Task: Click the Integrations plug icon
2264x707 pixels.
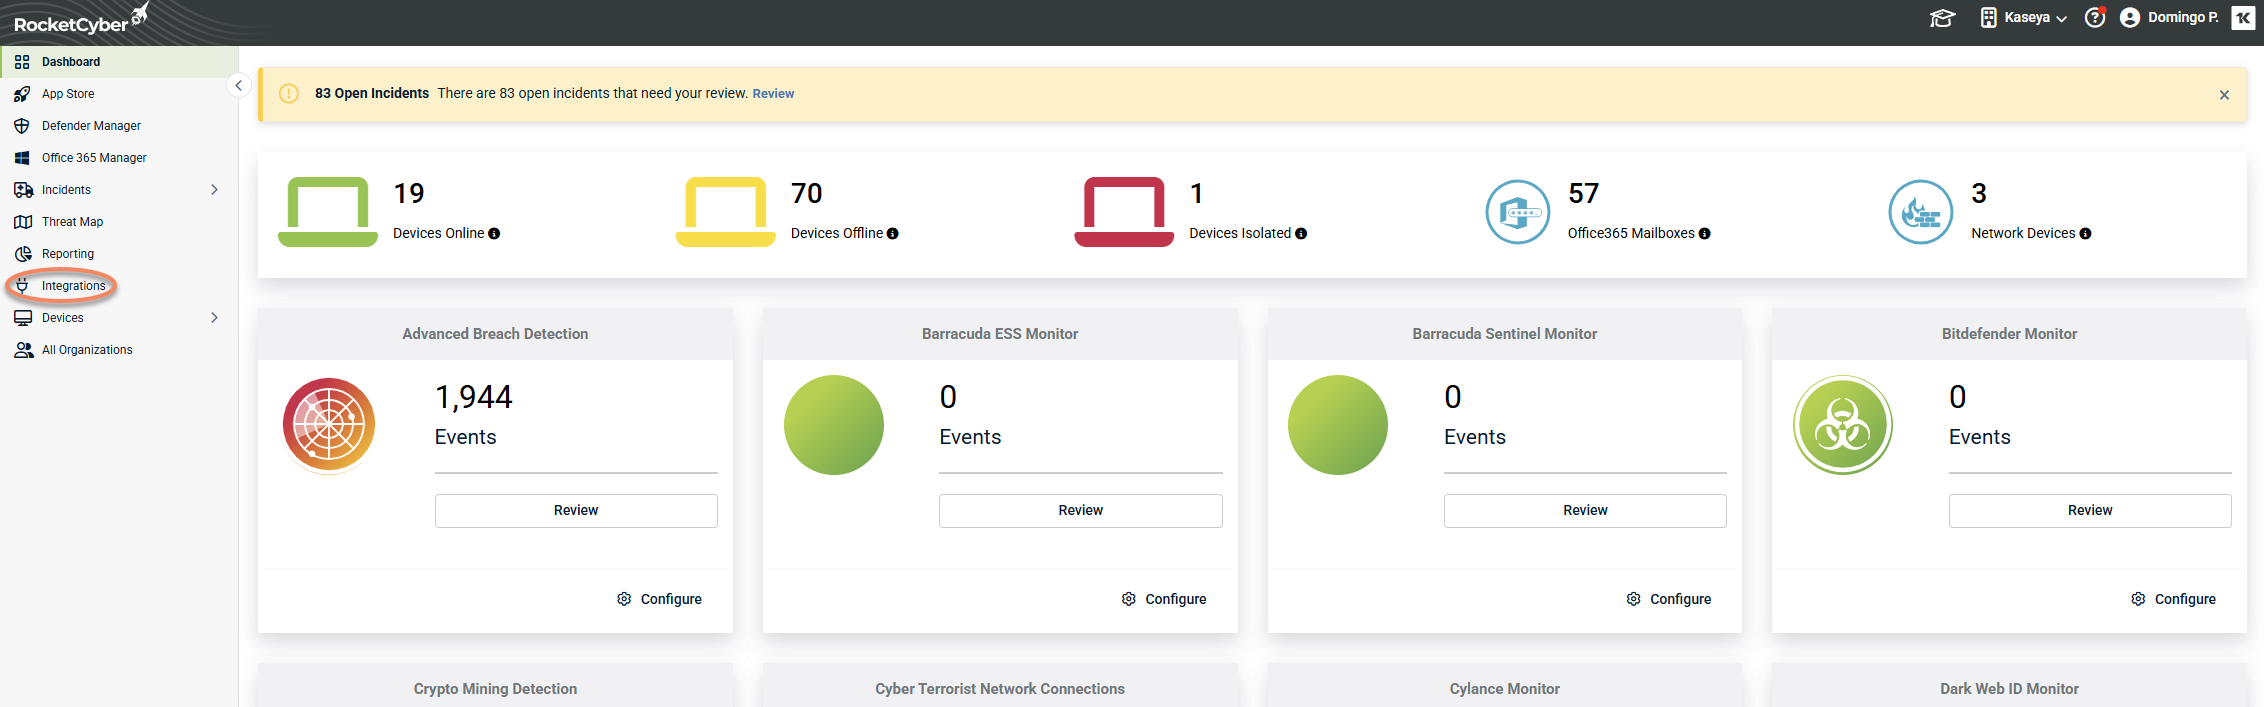Action: click(22, 286)
